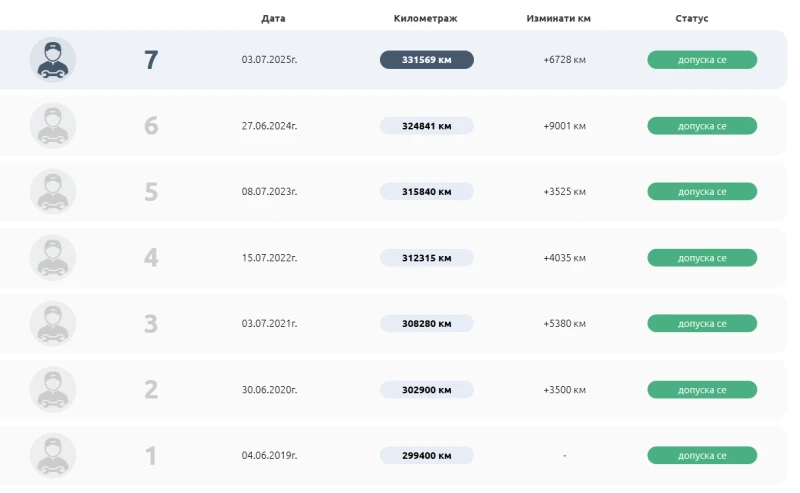Screen dimensions: 800x493
Task: Click the 'Статус' column header
Action: coord(691,19)
